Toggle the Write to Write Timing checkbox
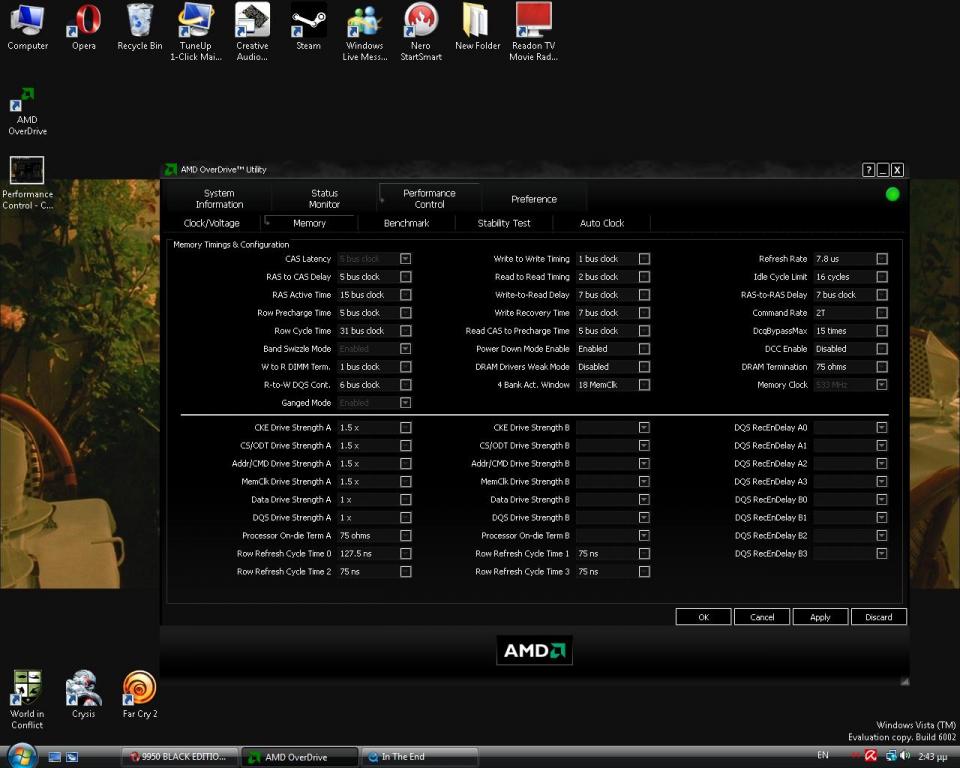The image size is (960, 768). [x=644, y=259]
